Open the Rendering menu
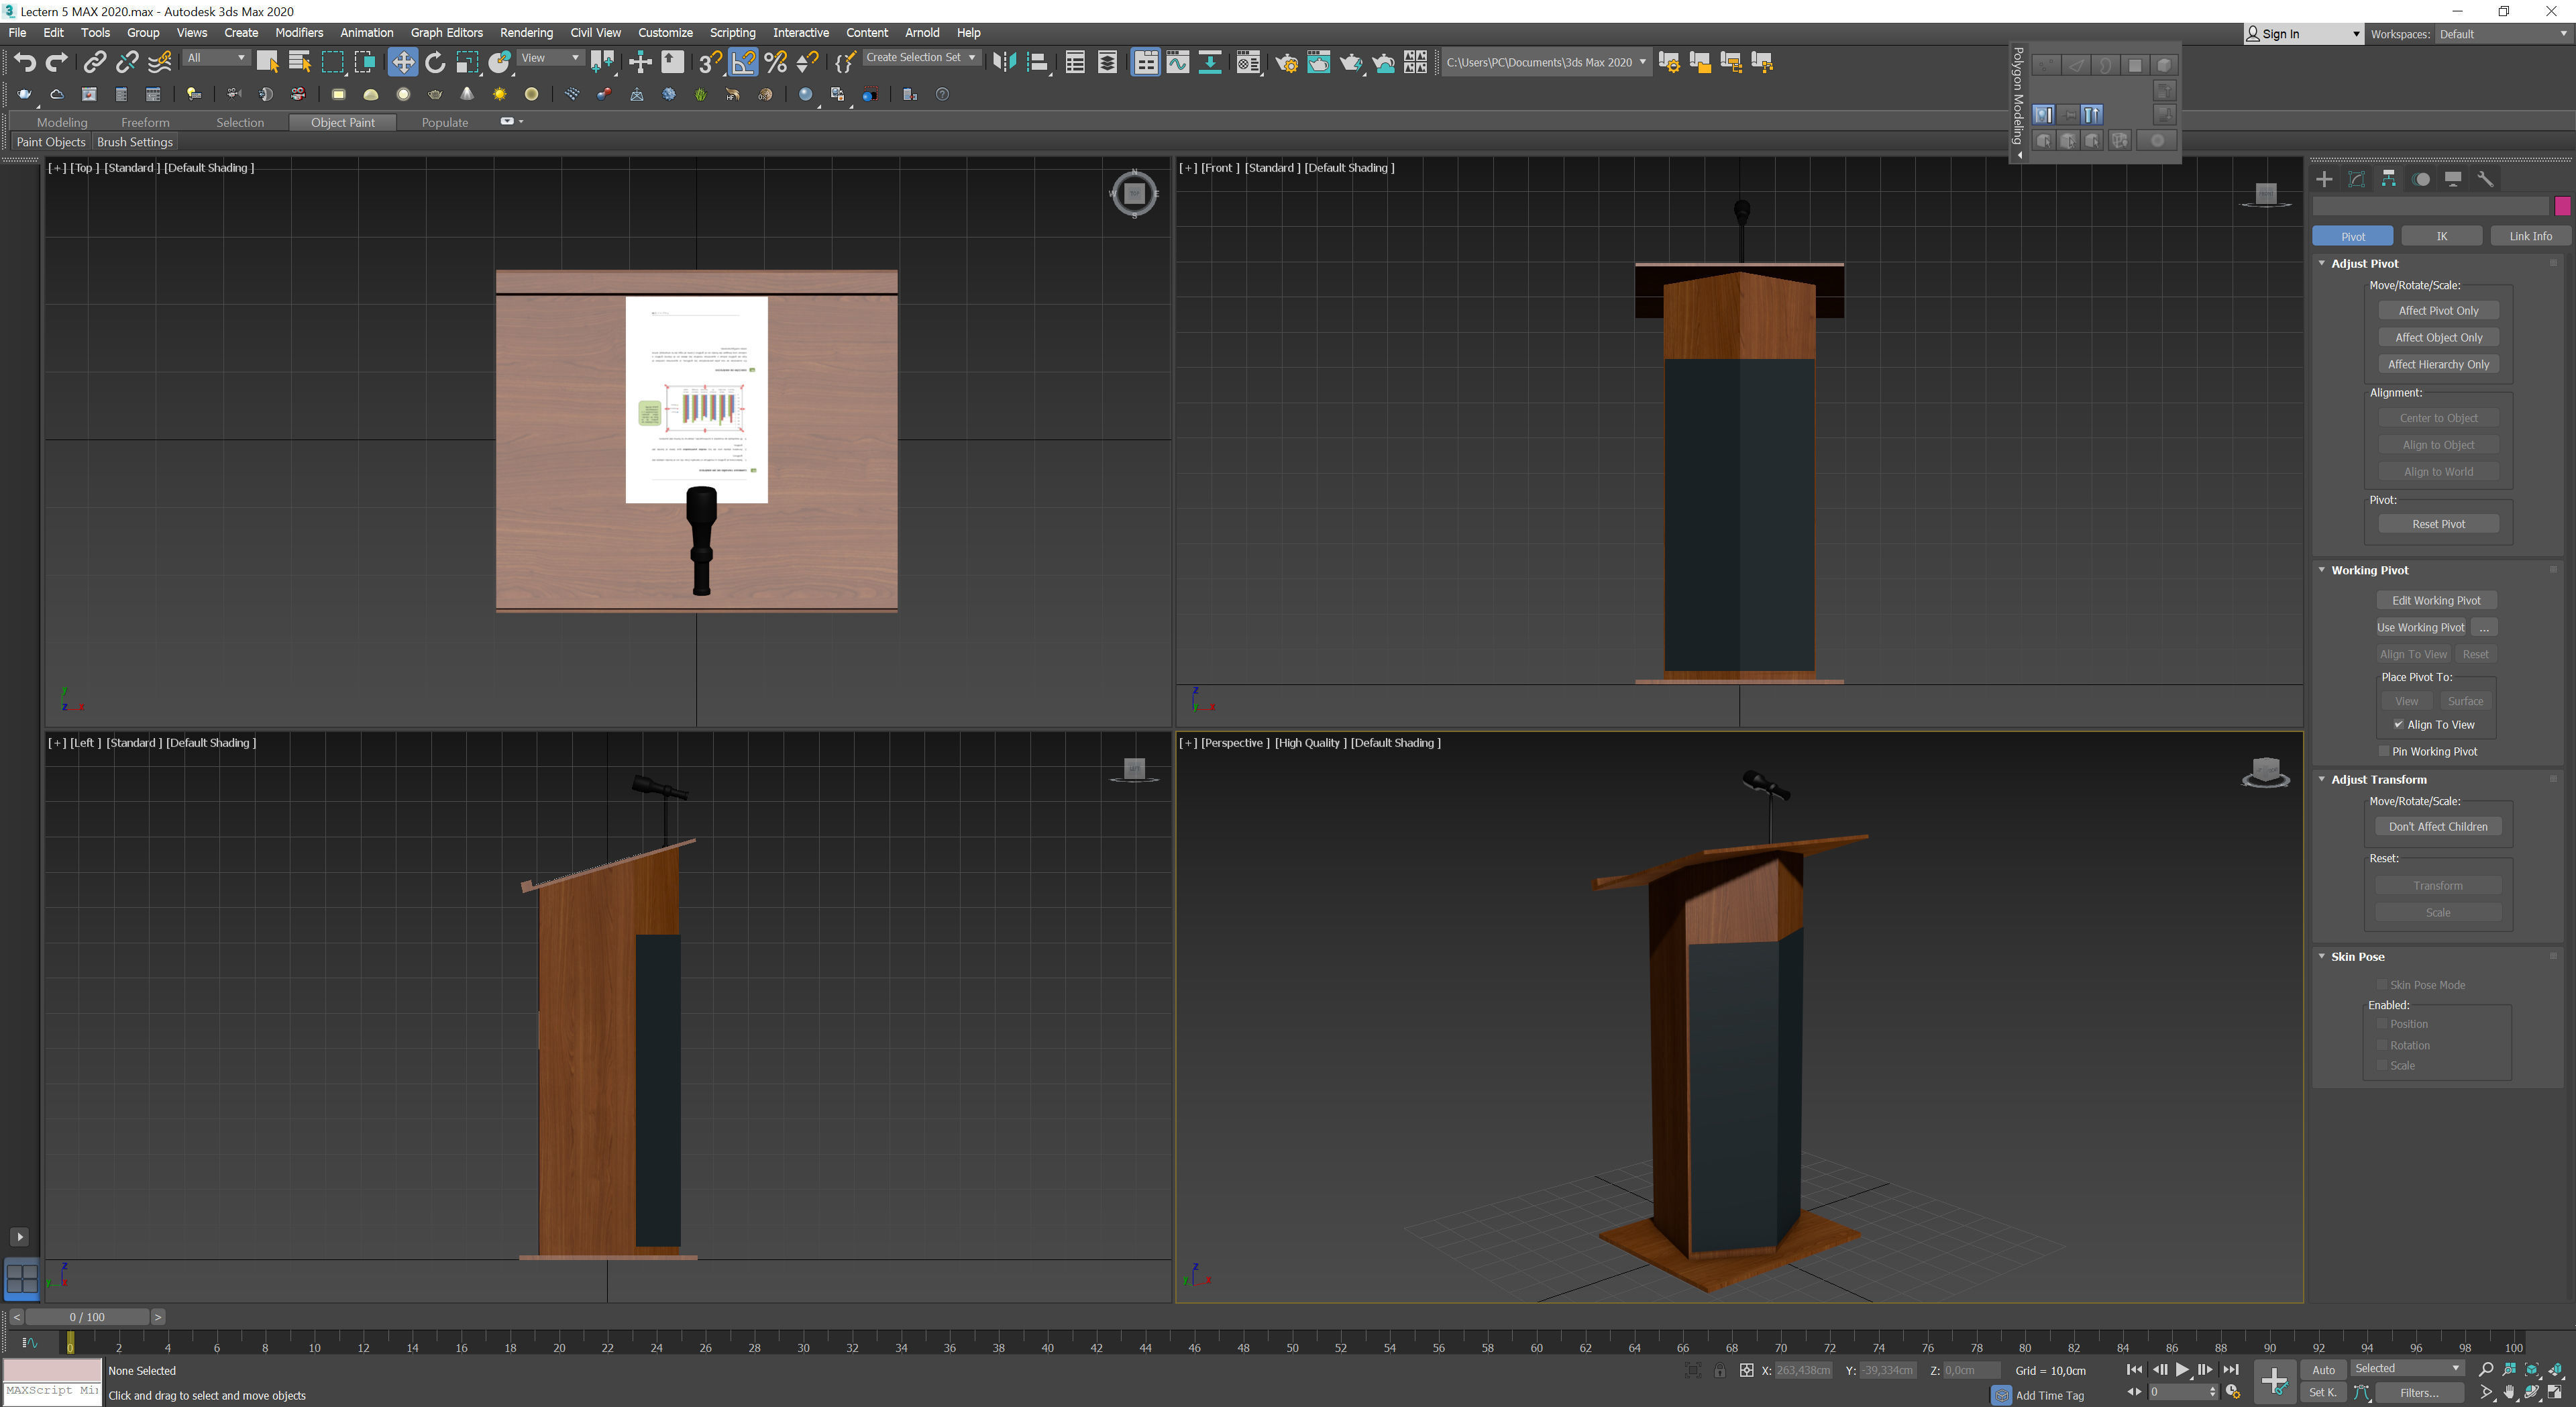Screen dimensions: 2576x1407 (x=526, y=33)
